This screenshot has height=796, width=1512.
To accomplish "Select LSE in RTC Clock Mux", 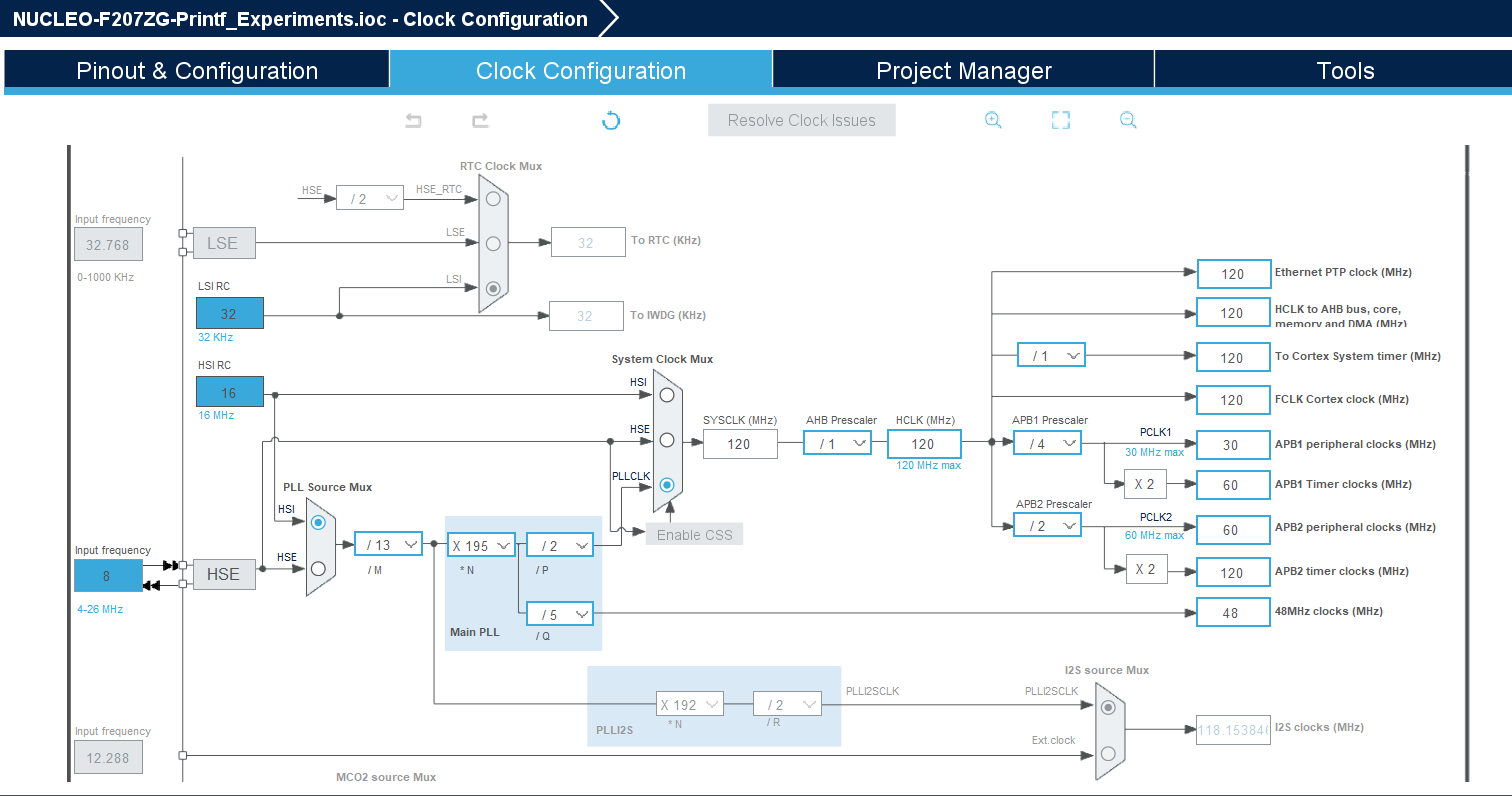I will (492, 243).
